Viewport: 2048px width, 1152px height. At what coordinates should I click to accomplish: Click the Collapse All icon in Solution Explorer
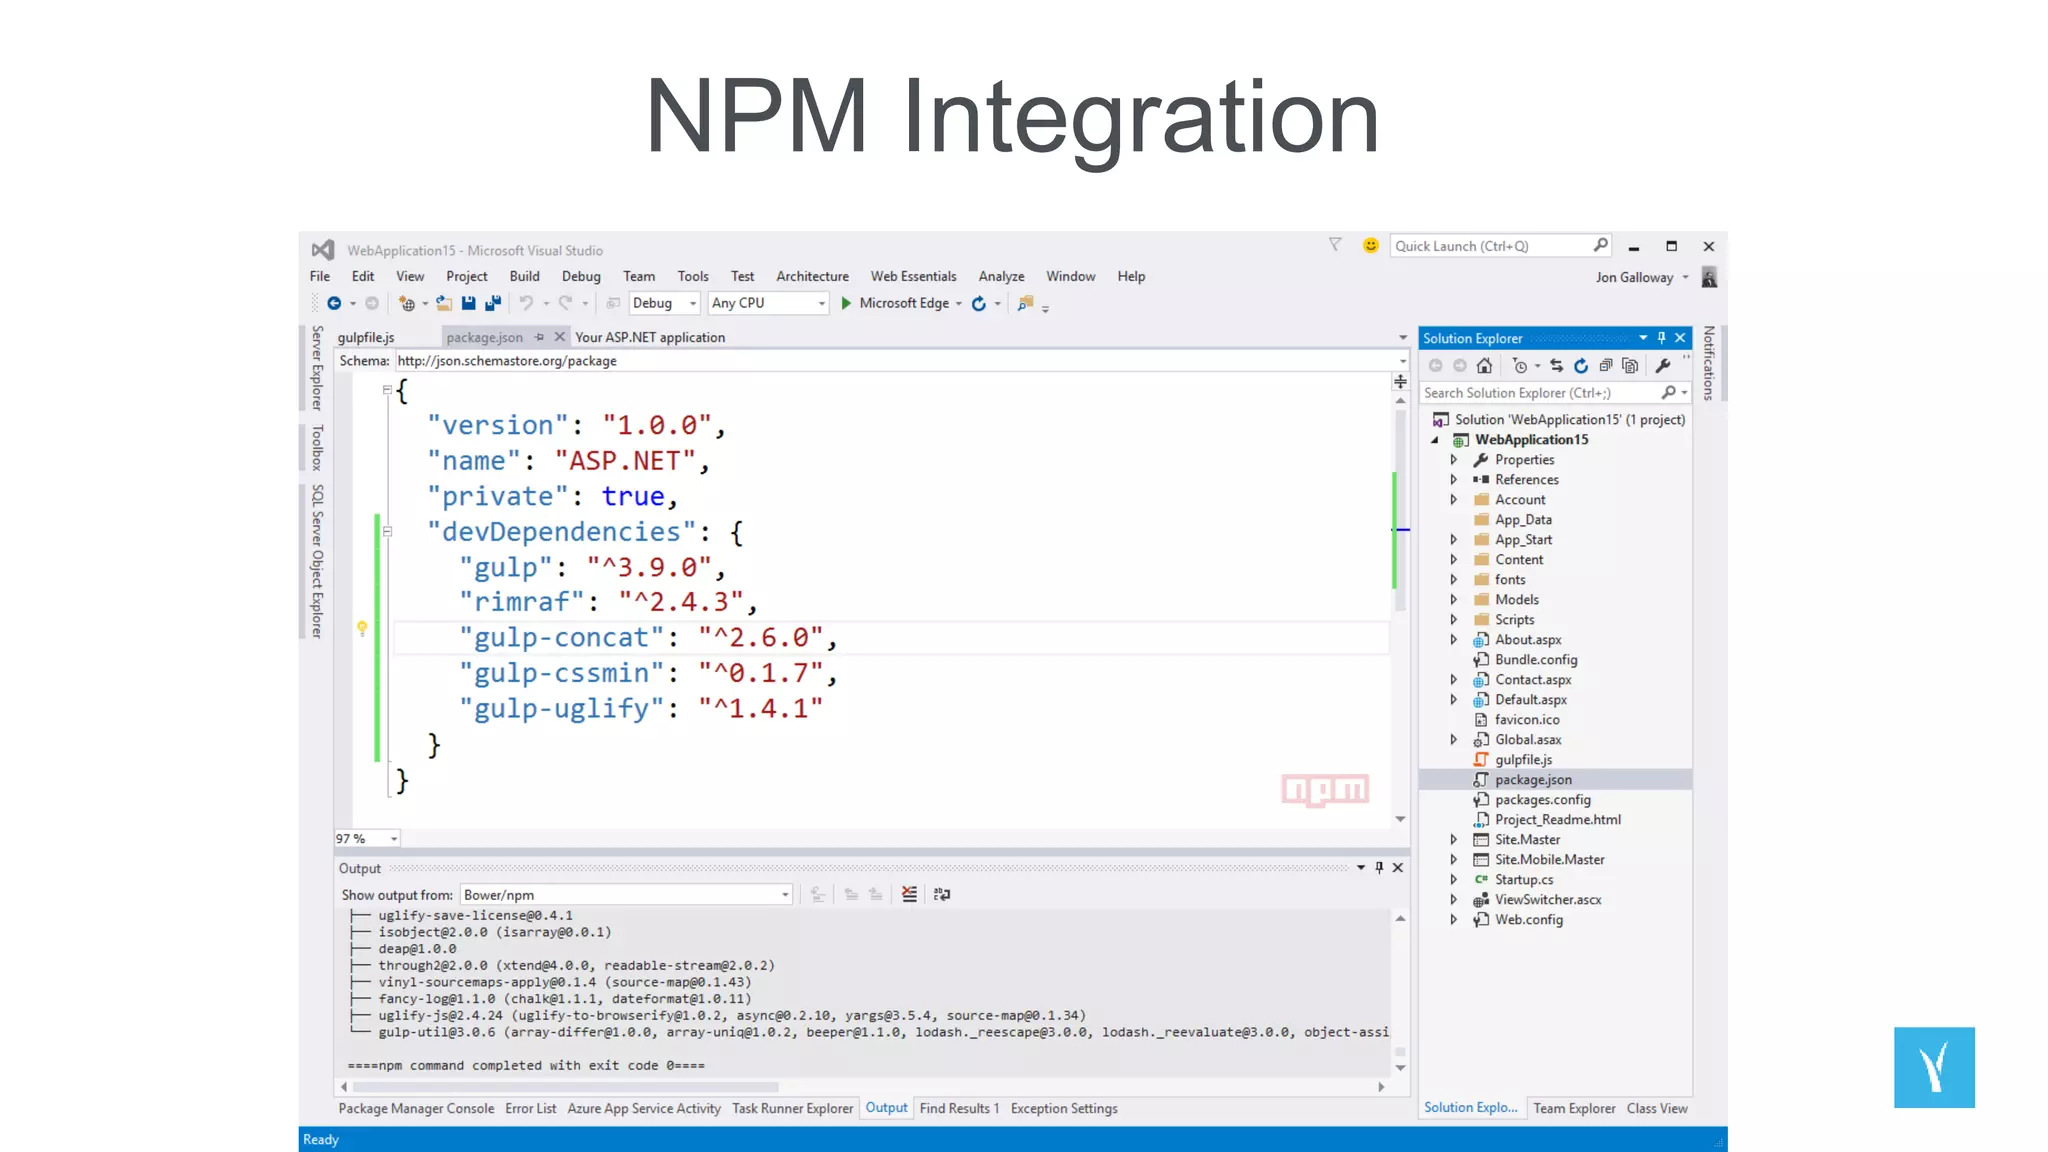click(1606, 366)
